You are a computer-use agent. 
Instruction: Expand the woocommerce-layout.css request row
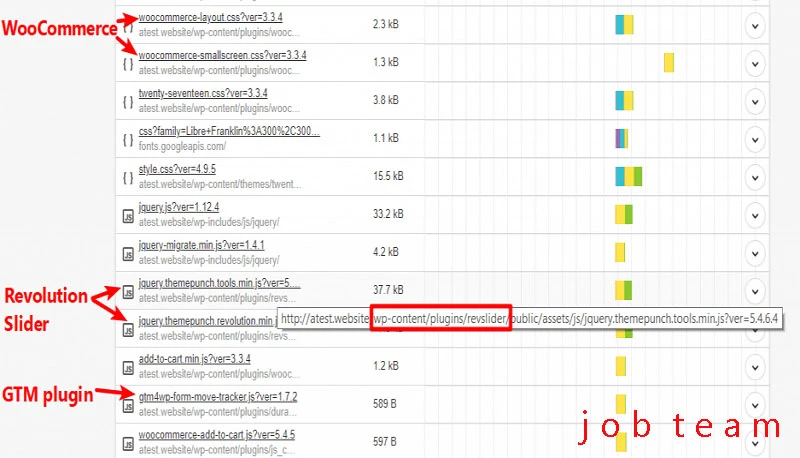pyautogui.click(x=755, y=24)
